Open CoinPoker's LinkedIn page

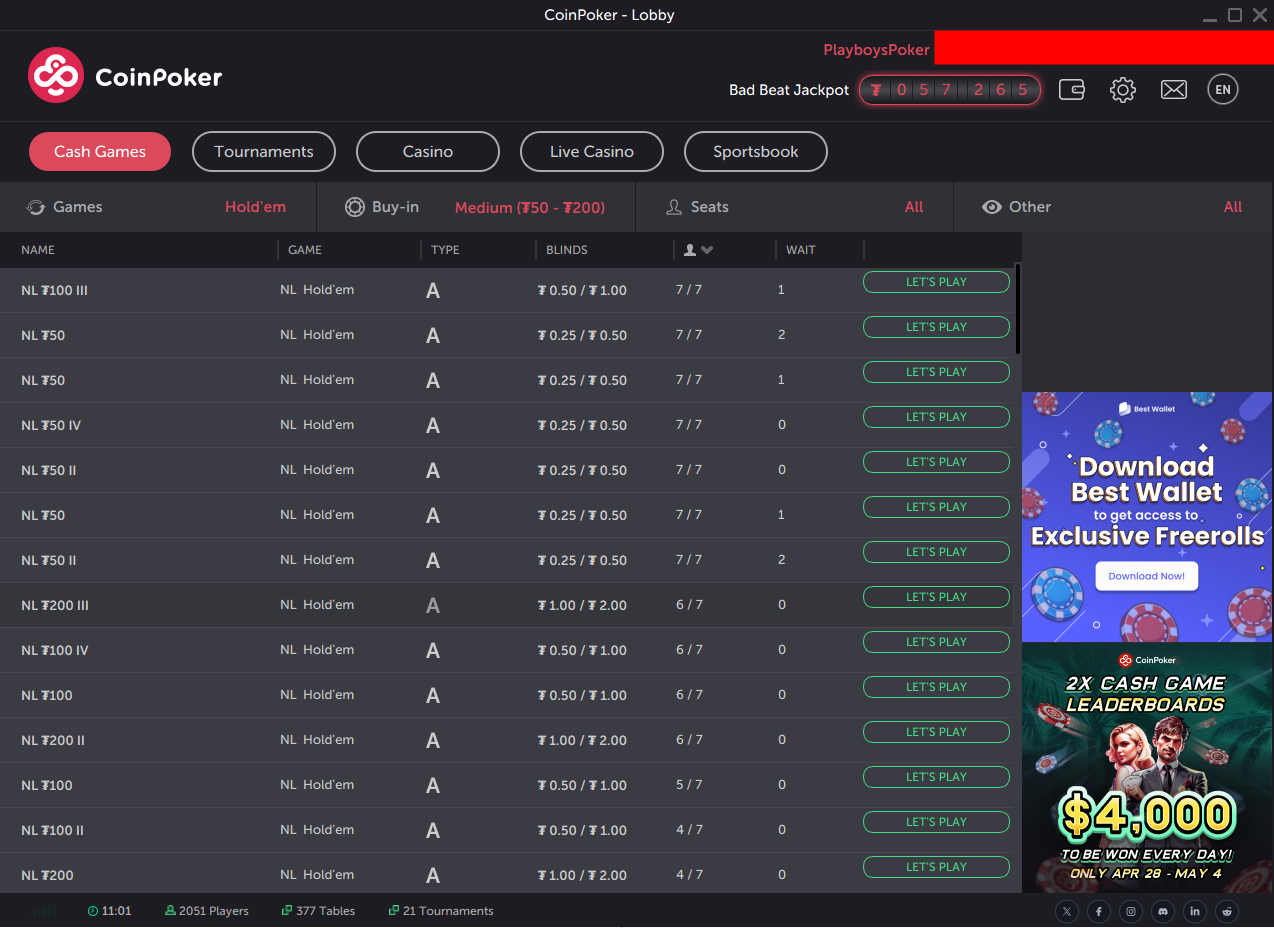click(x=1195, y=911)
